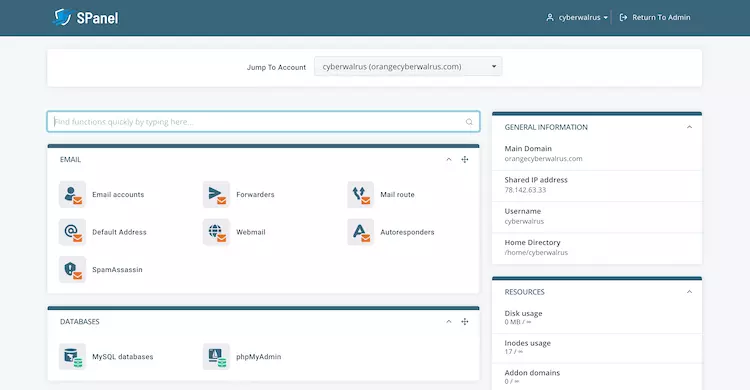Collapse the DATABASES section
Image resolution: width=750 pixels, height=390 pixels.
449,322
